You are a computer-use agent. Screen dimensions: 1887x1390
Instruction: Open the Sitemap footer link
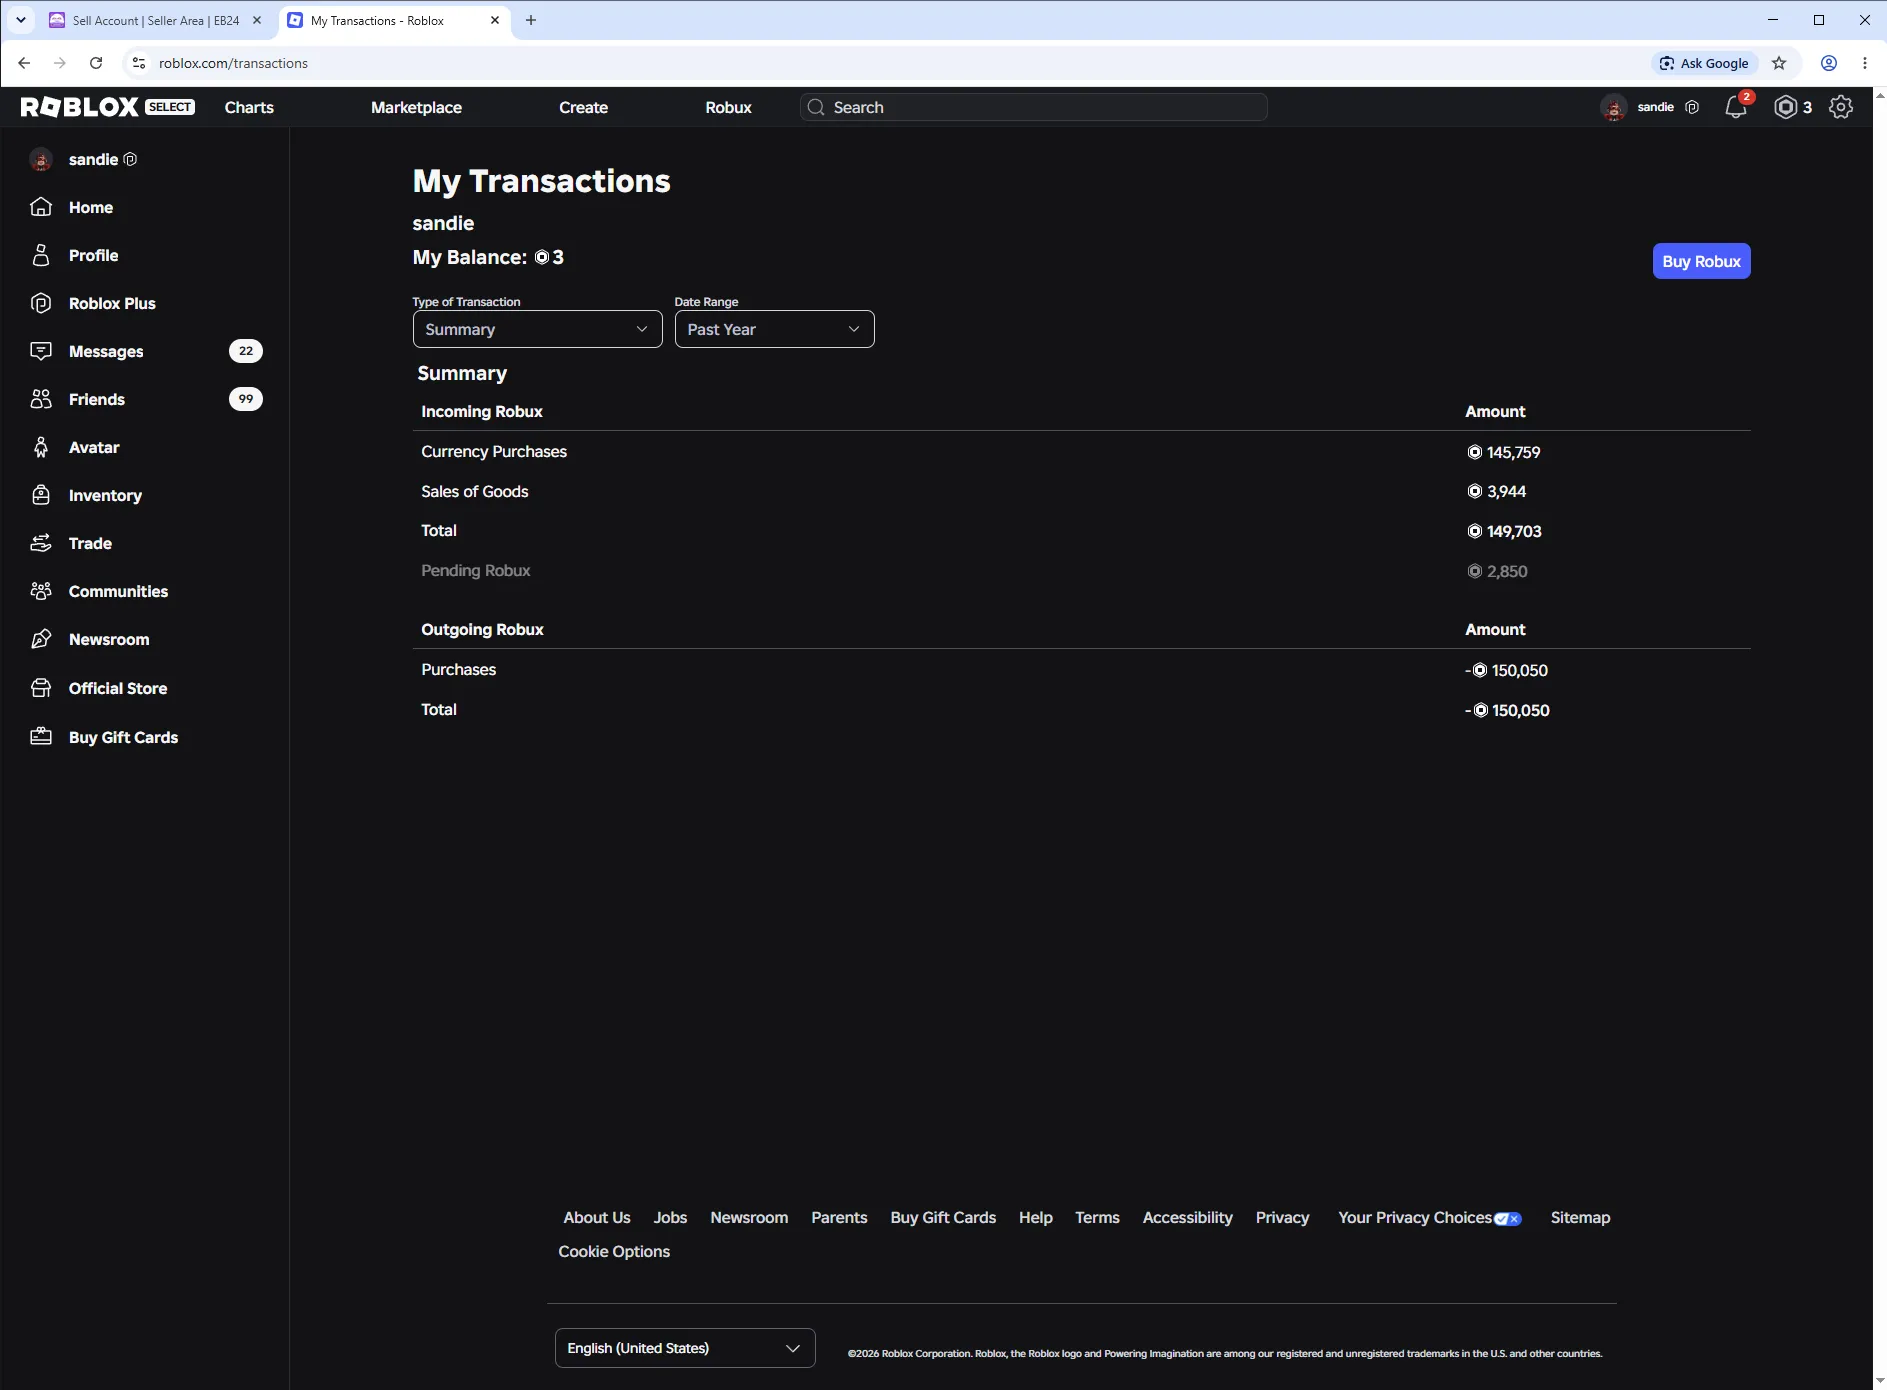tap(1580, 1218)
